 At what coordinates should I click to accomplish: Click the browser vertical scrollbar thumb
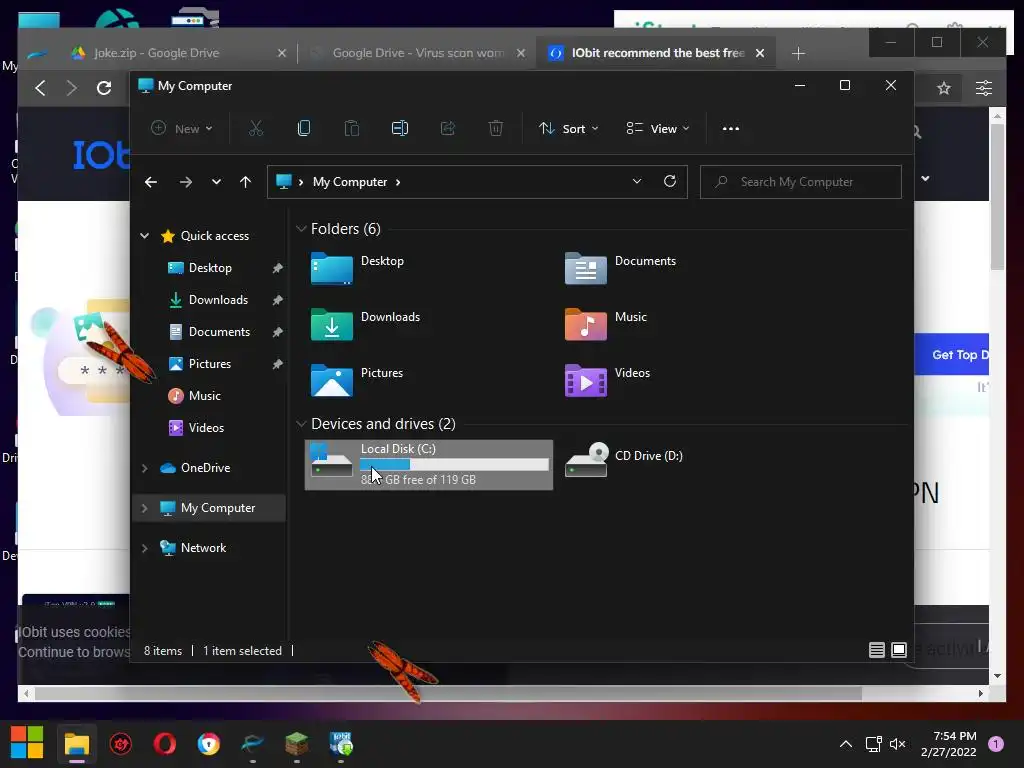tap(997, 196)
